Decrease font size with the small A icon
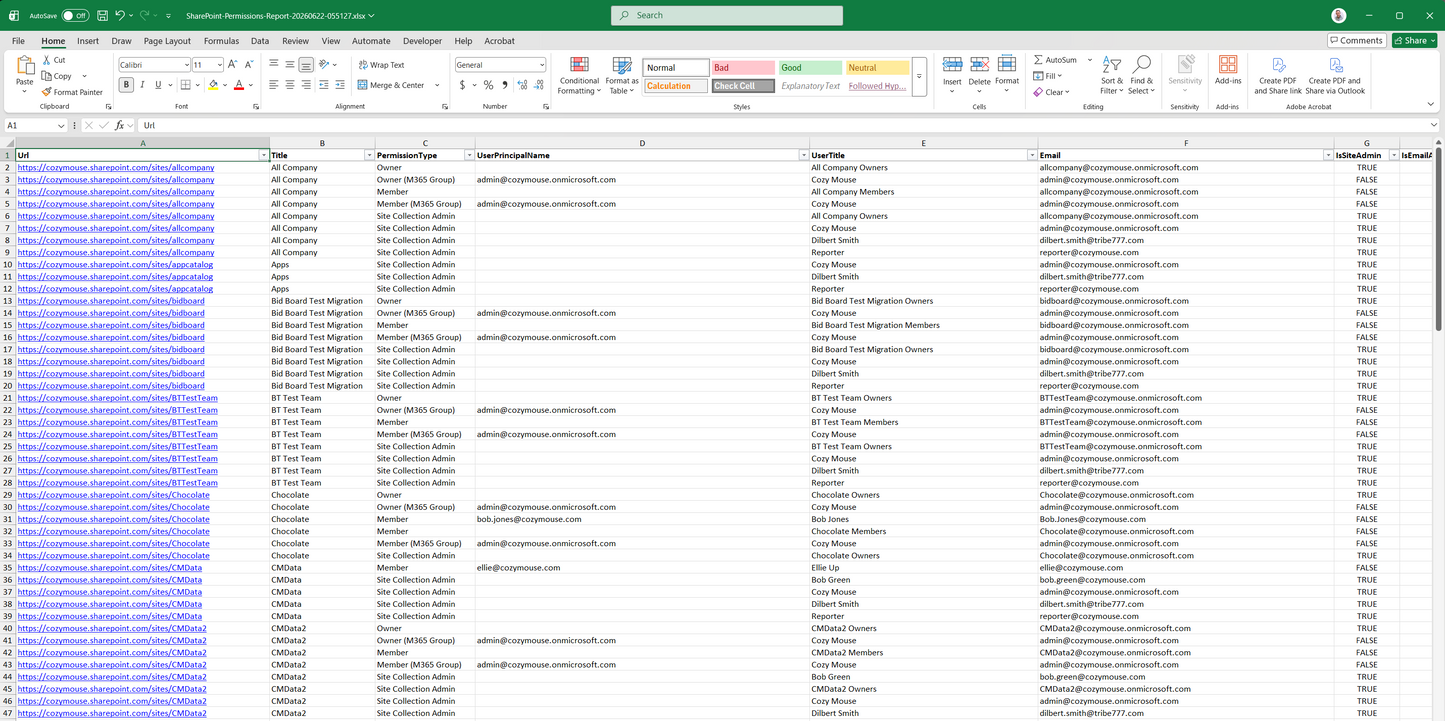 tap(250, 65)
